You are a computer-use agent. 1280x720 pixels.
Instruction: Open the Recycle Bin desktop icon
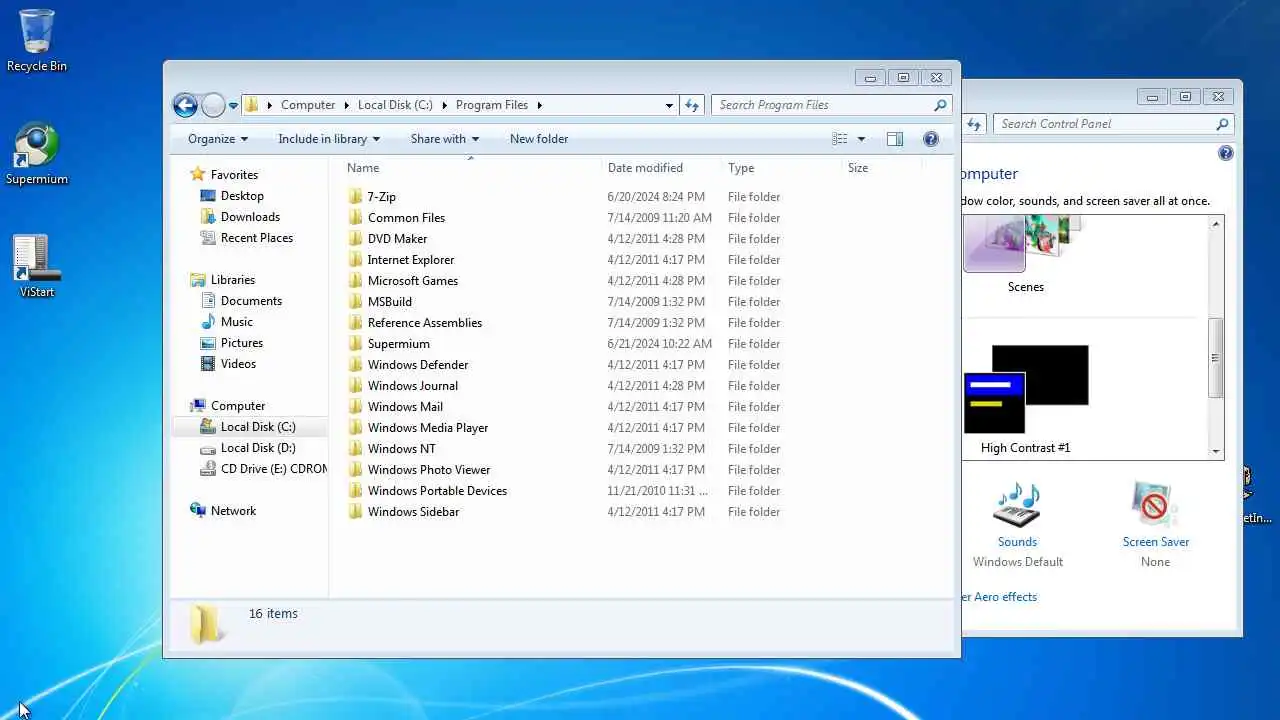37,40
